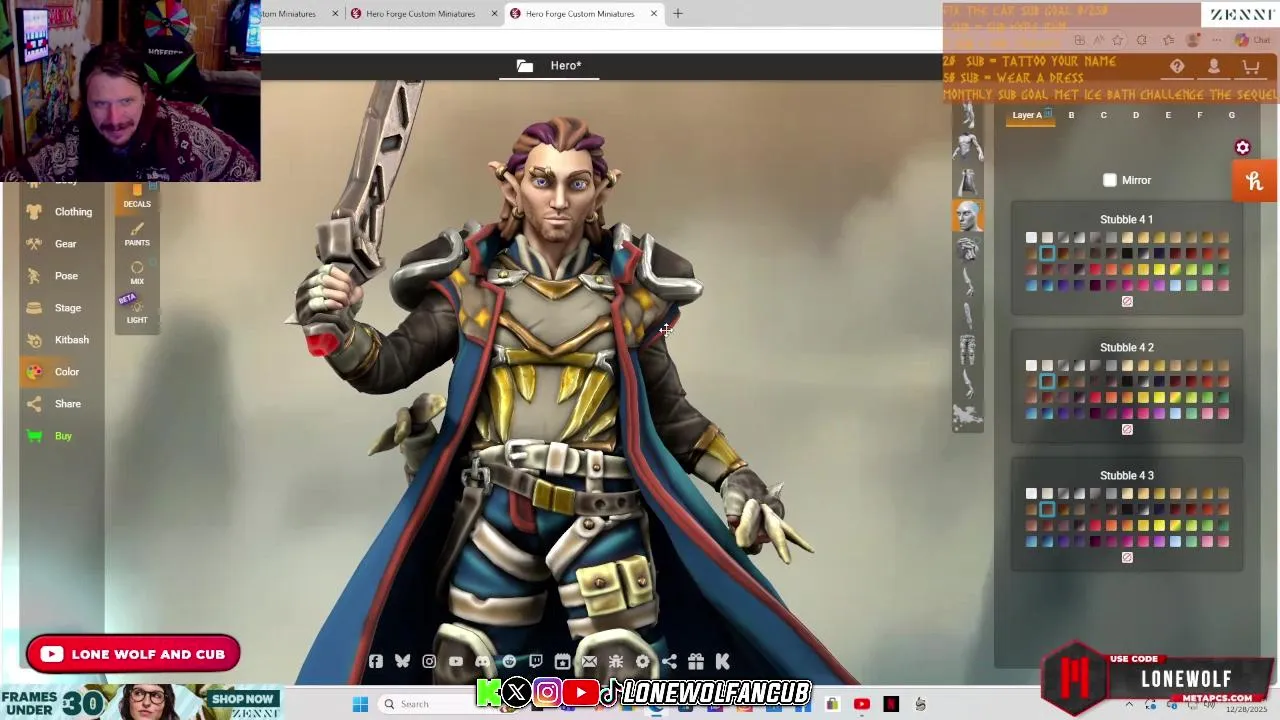Open a new browser tab
The height and width of the screenshot is (720, 1280).
pyautogui.click(x=677, y=13)
